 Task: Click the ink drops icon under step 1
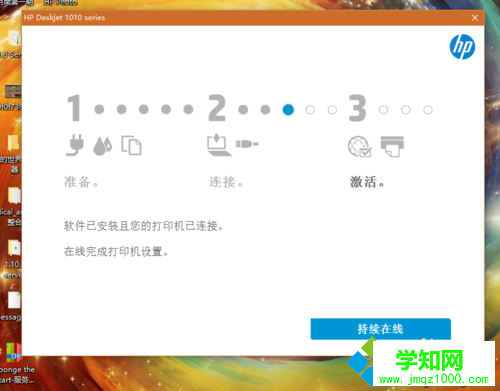coord(102,146)
